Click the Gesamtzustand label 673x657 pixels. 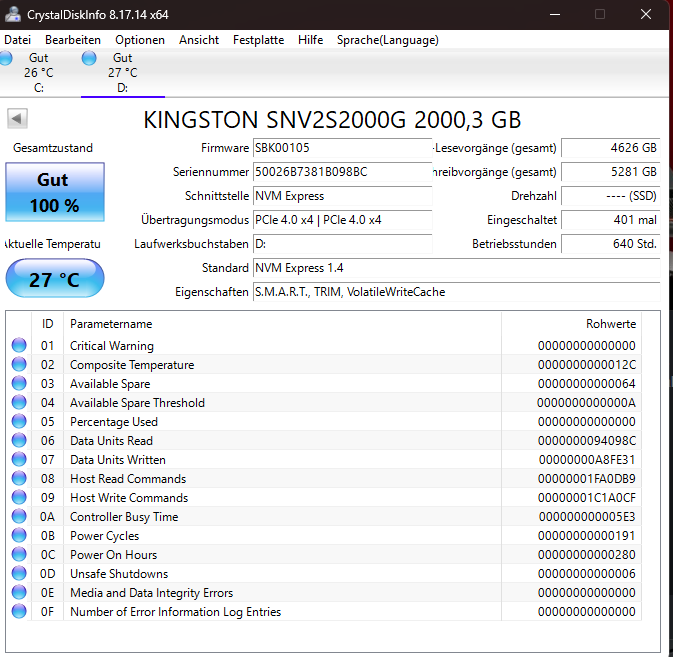[53, 148]
